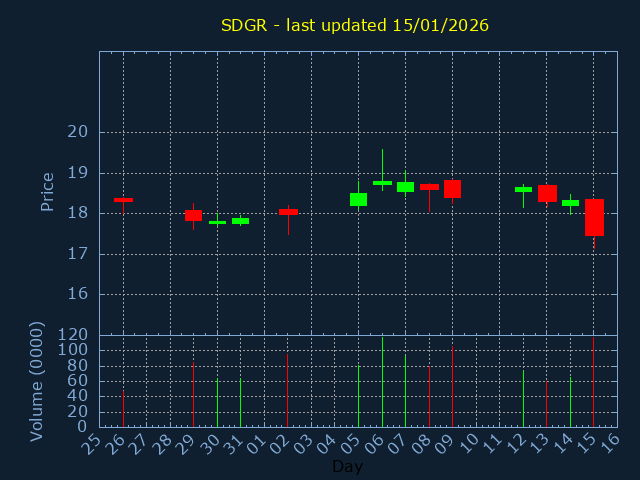The width and height of the screenshot is (640, 480).
Task: Click the Day label below the x-axis
Action: 347,466
